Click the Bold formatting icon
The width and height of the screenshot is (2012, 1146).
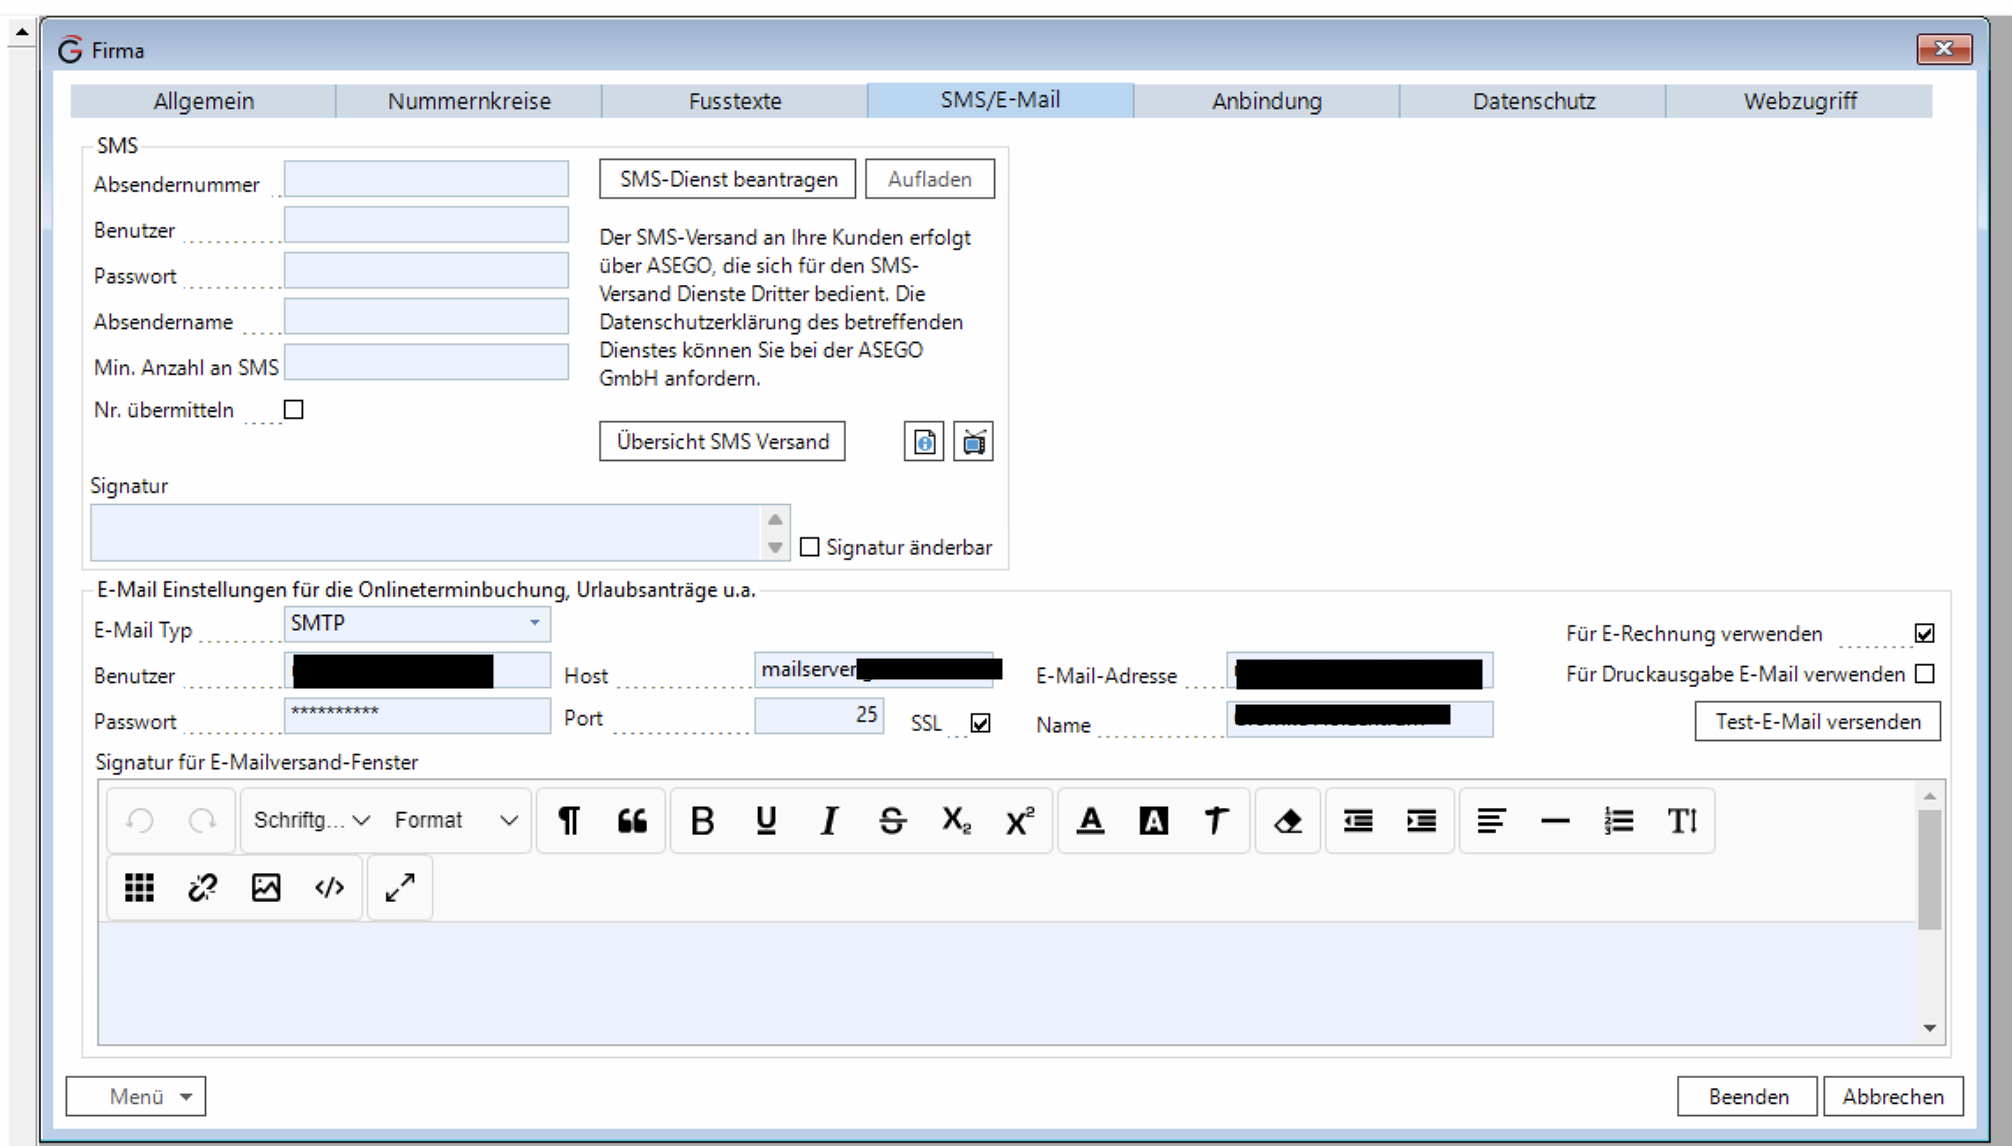[x=702, y=821]
